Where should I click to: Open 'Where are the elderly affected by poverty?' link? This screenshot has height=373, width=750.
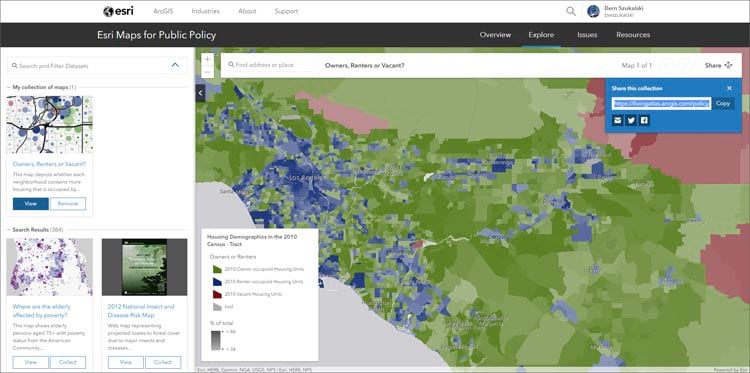(40, 311)
